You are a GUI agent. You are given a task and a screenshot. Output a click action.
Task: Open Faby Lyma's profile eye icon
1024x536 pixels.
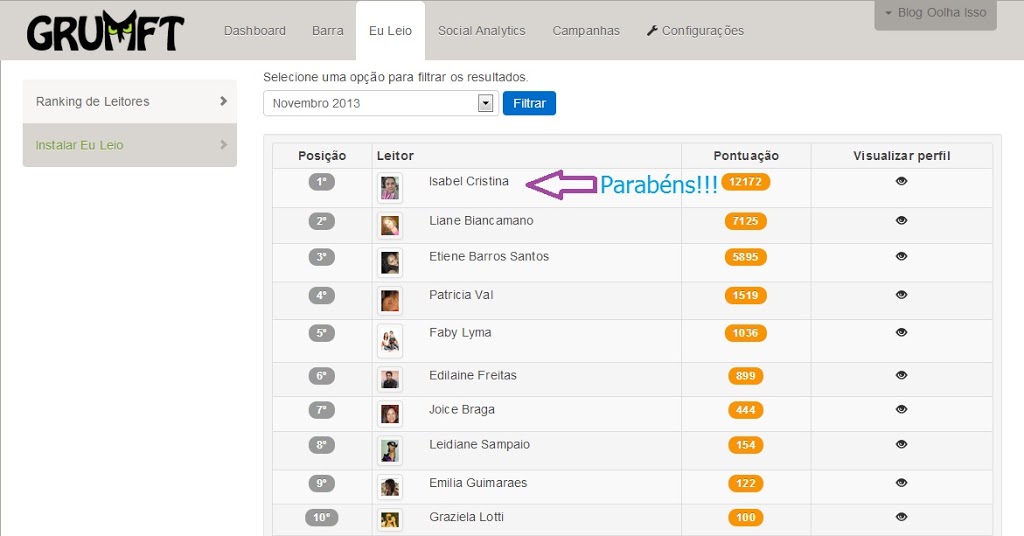(x=901, y=332)
